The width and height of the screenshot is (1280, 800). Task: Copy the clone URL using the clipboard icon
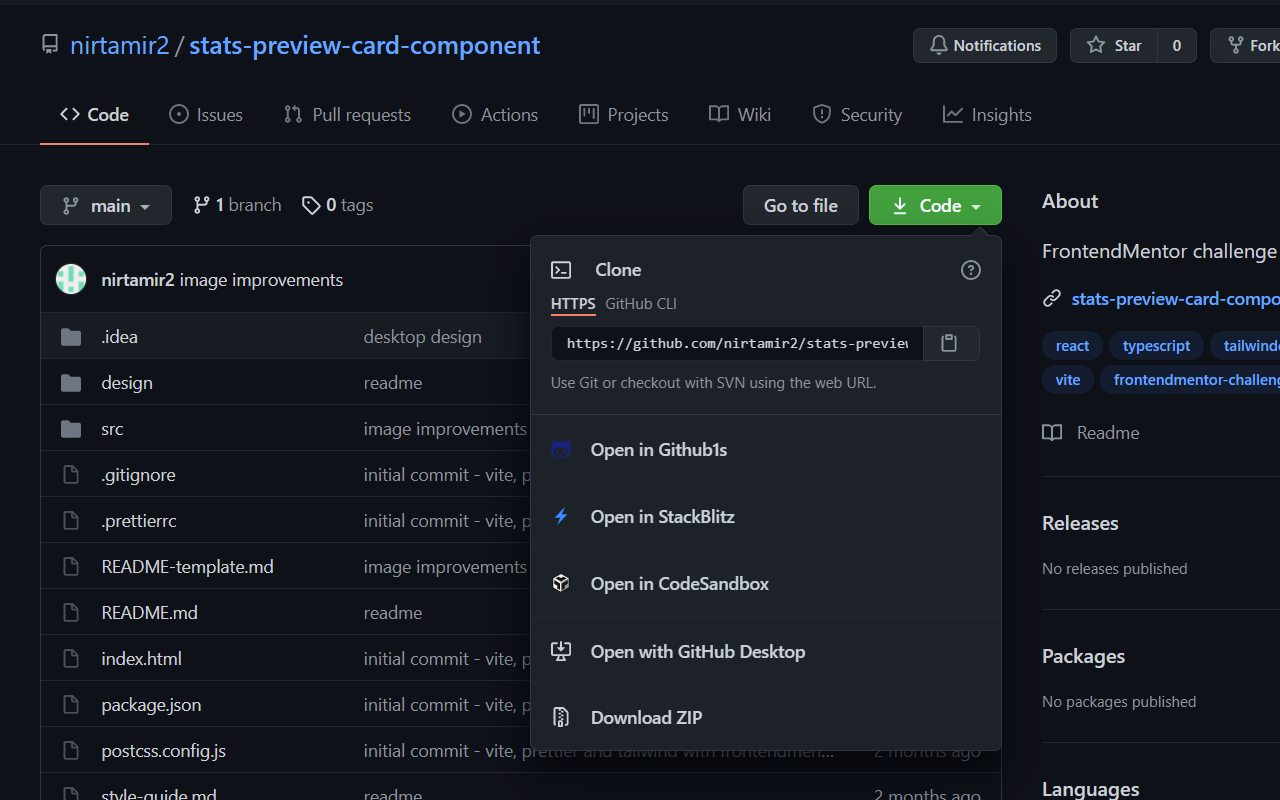948,343
